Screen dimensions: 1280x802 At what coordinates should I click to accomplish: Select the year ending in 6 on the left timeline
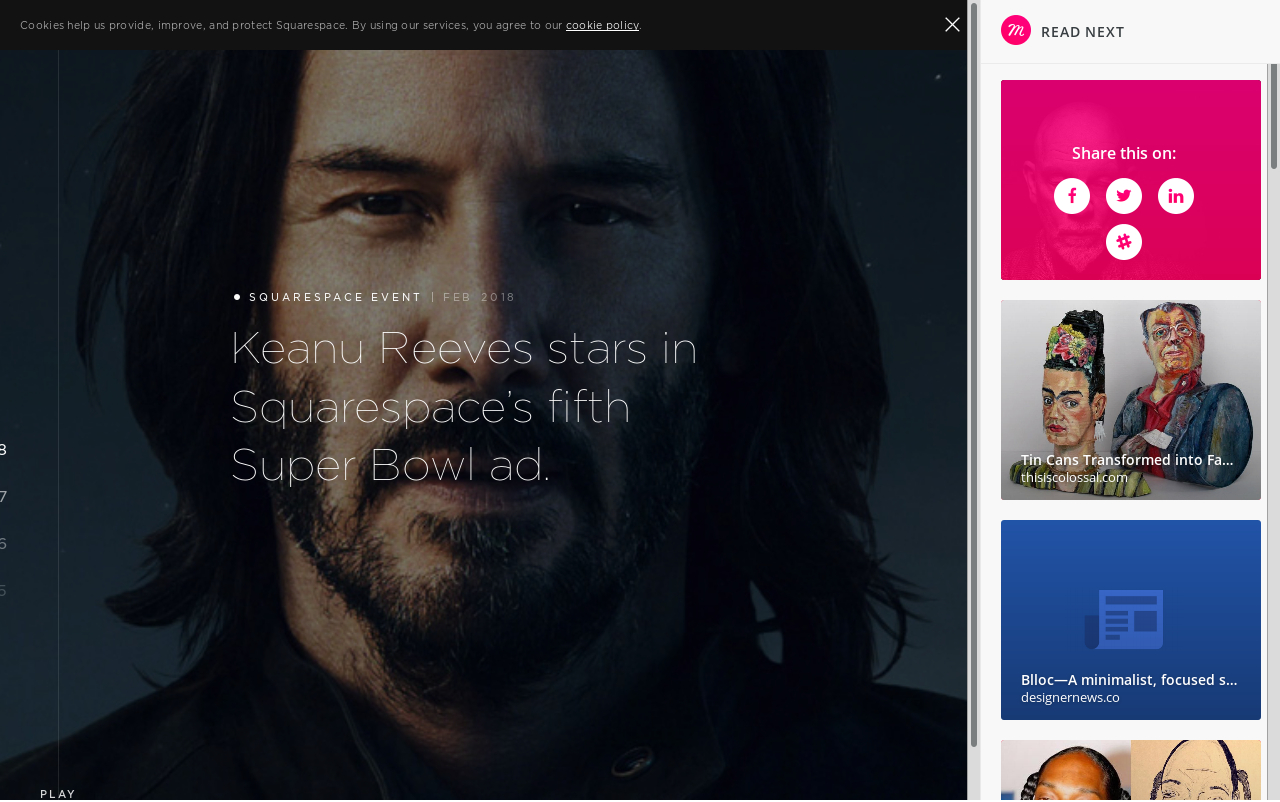(x=3, y=544)
